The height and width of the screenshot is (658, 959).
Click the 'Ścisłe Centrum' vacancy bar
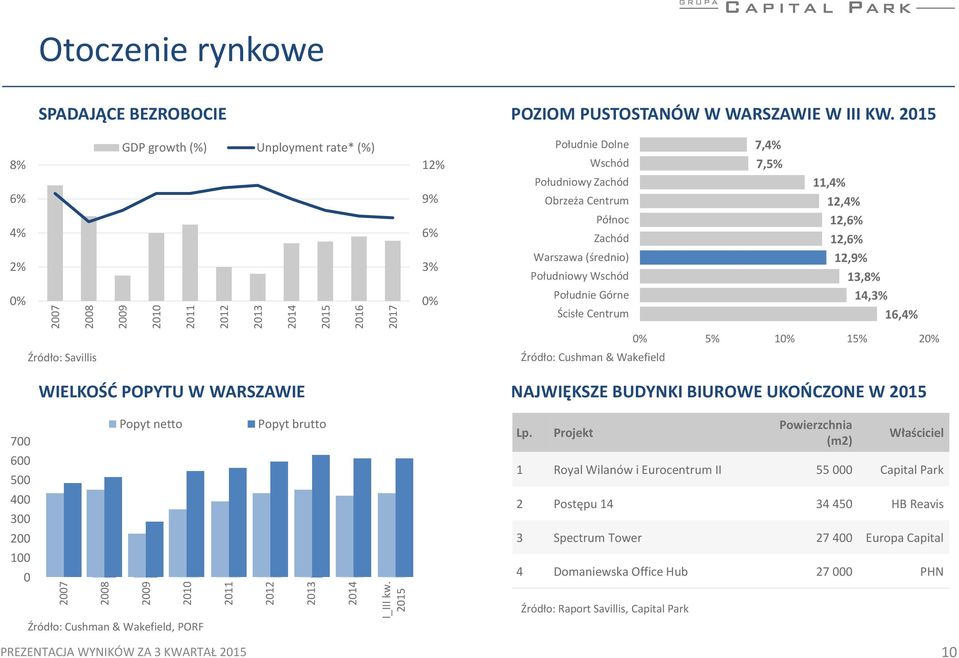pyautogui.click(x=758, y=314)
